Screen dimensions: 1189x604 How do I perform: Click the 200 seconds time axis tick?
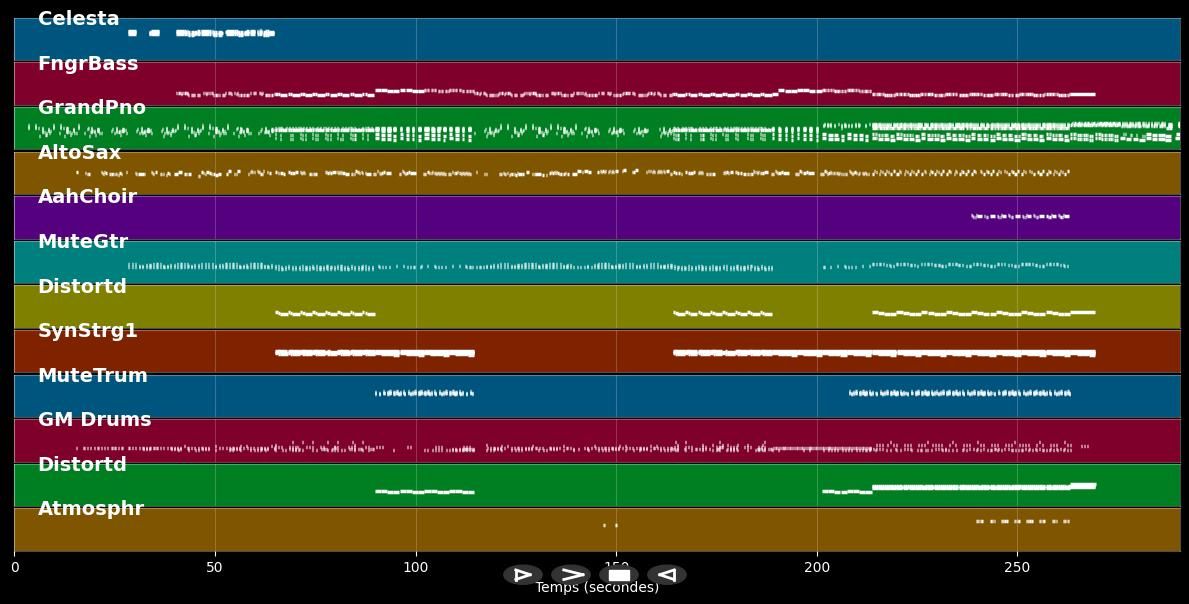coord(817,568)
